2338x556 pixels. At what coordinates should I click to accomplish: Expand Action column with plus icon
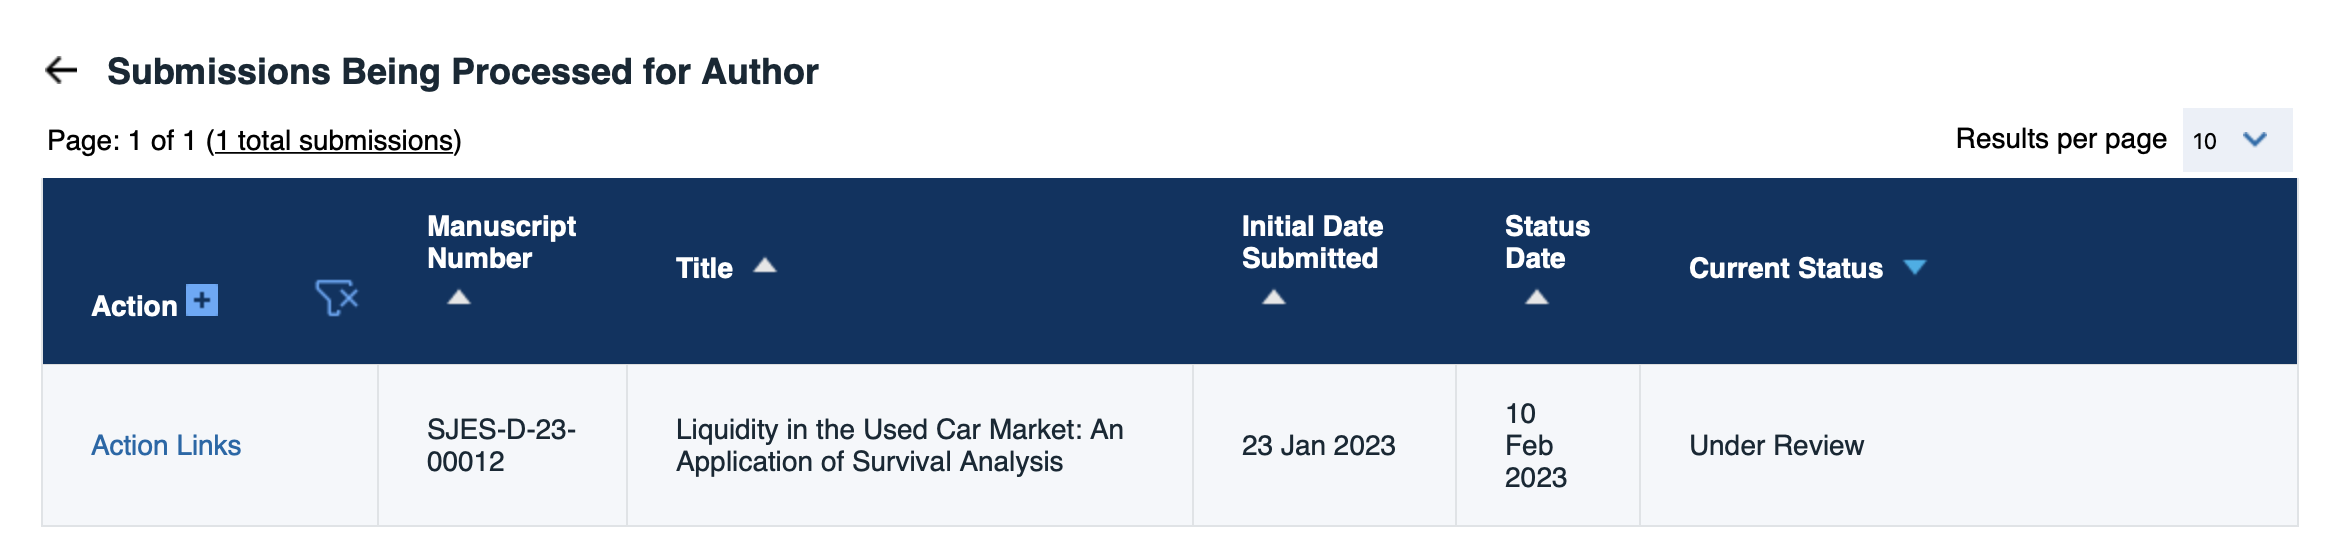(202, 300)
